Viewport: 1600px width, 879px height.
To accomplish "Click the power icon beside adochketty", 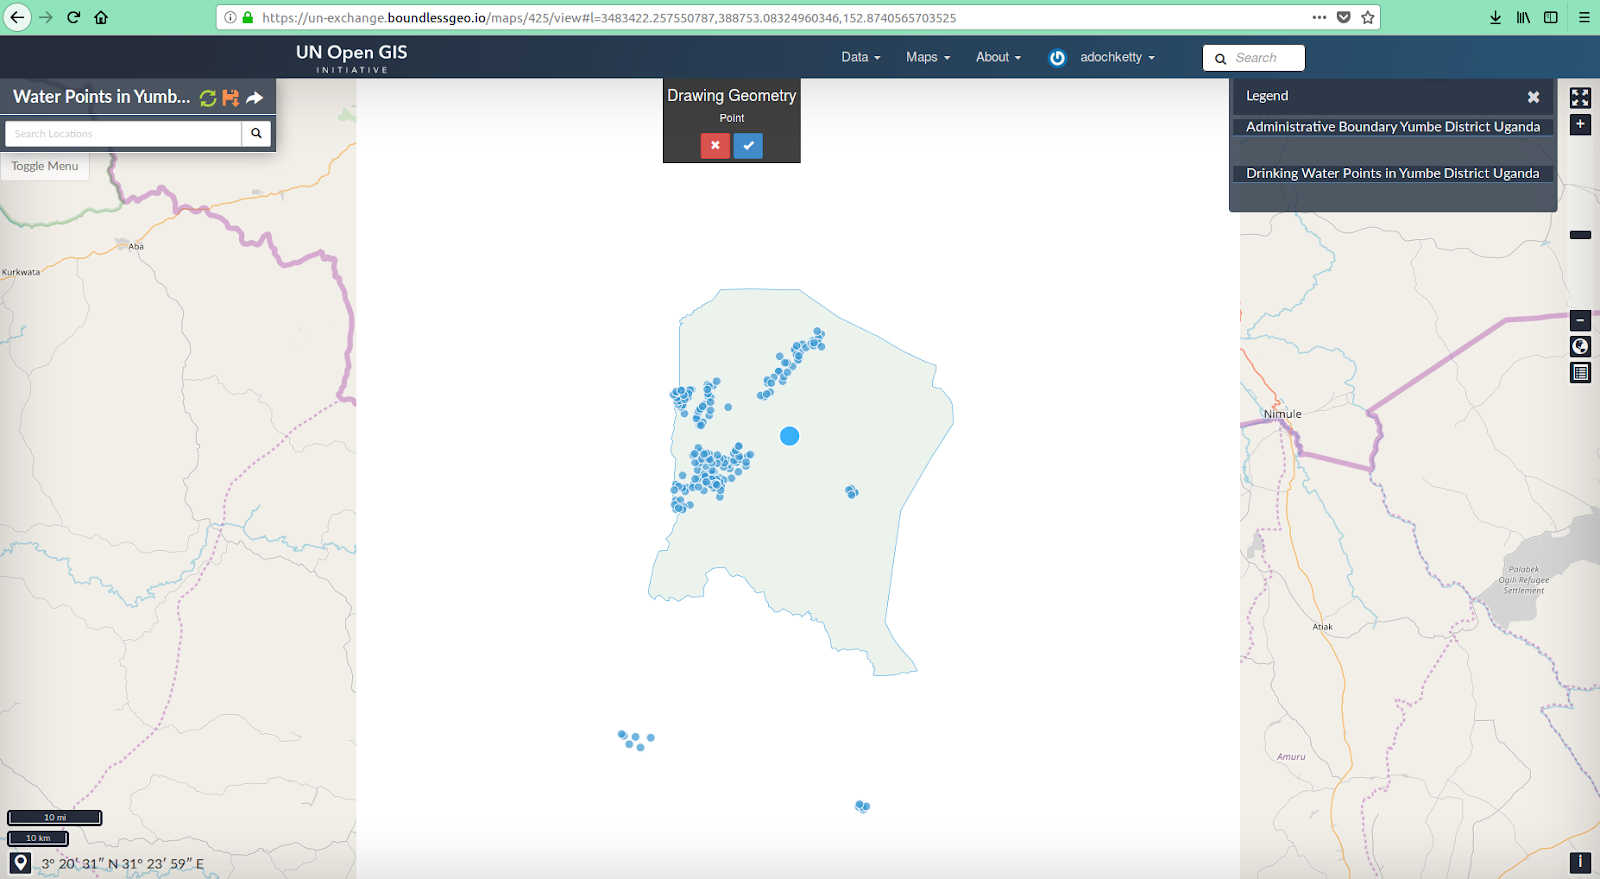I will [x=1057, y=58].
